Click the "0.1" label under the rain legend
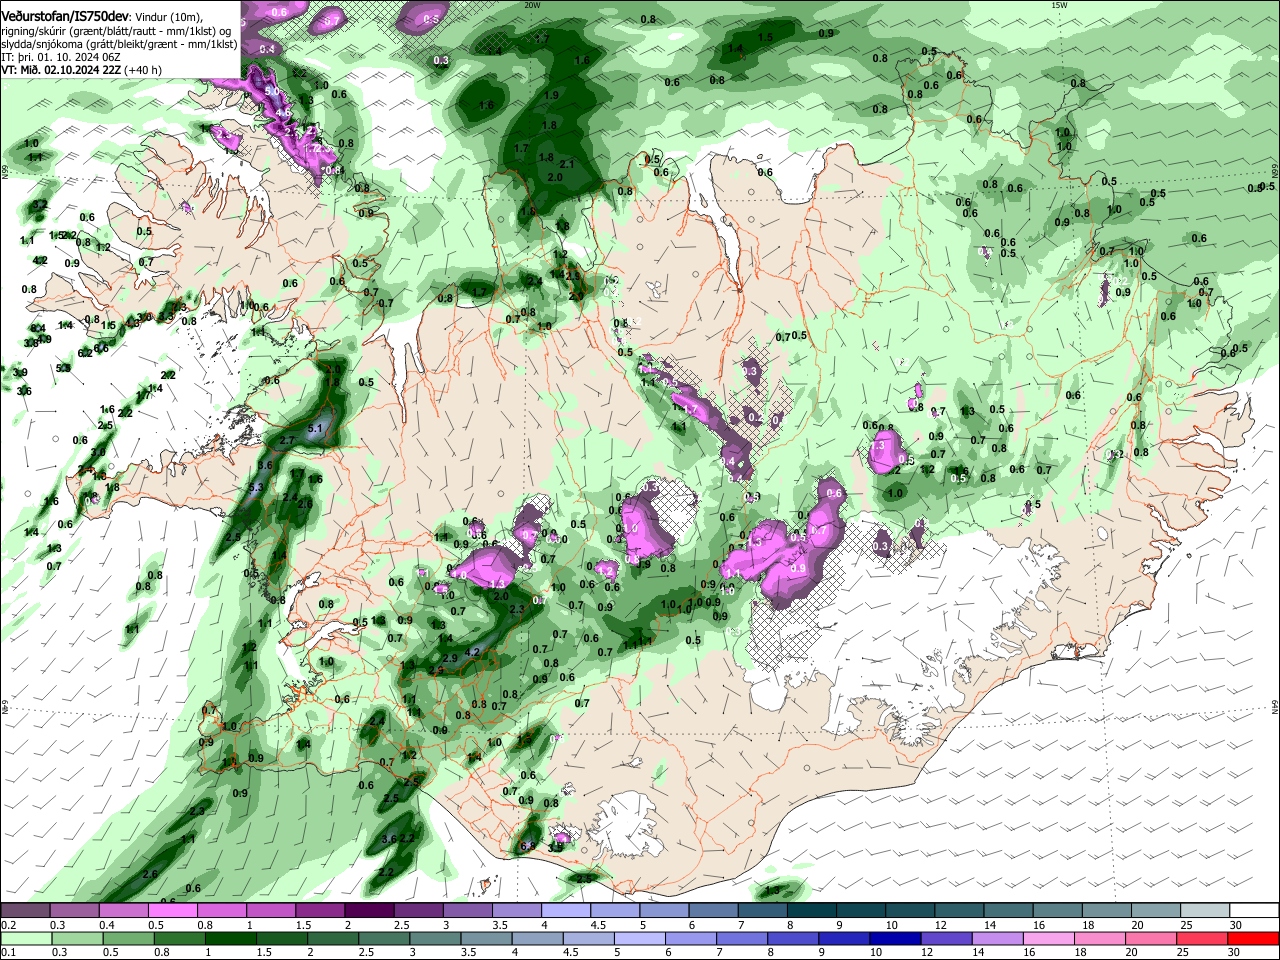 8,952
